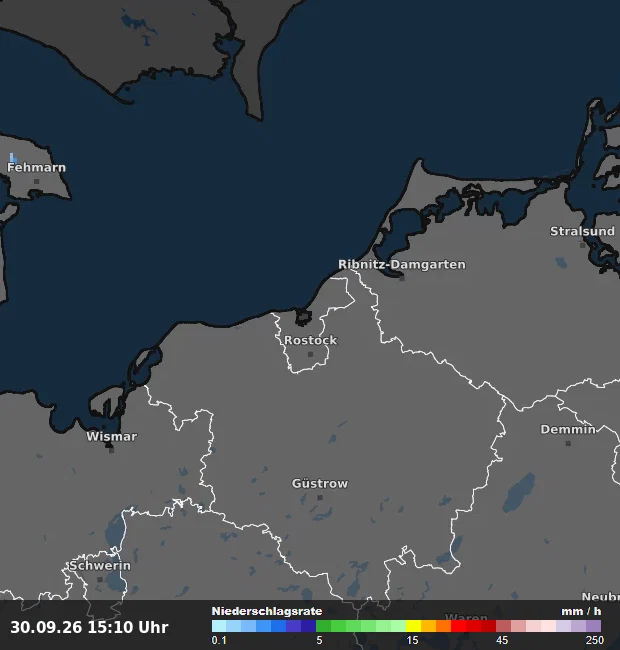Select the purple legend swatch at 250
This screenshot has width=620, height=650.
(593, 626)
